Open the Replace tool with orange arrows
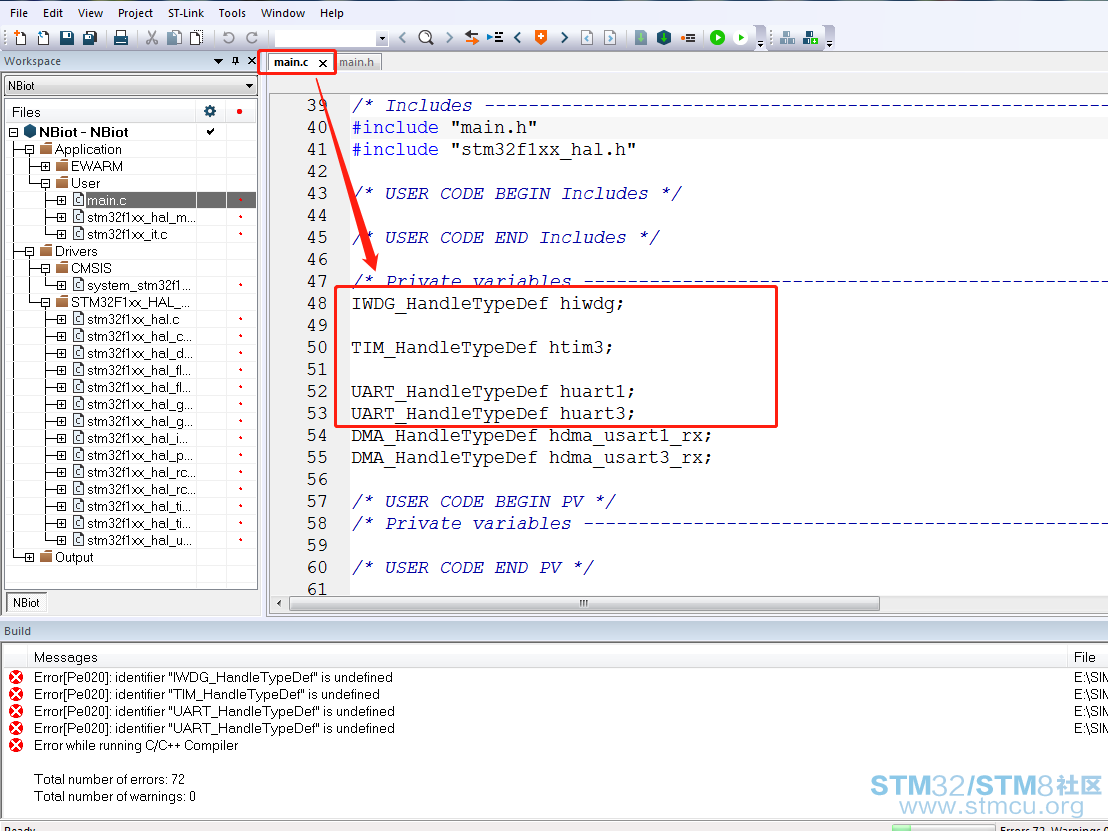 472,37
